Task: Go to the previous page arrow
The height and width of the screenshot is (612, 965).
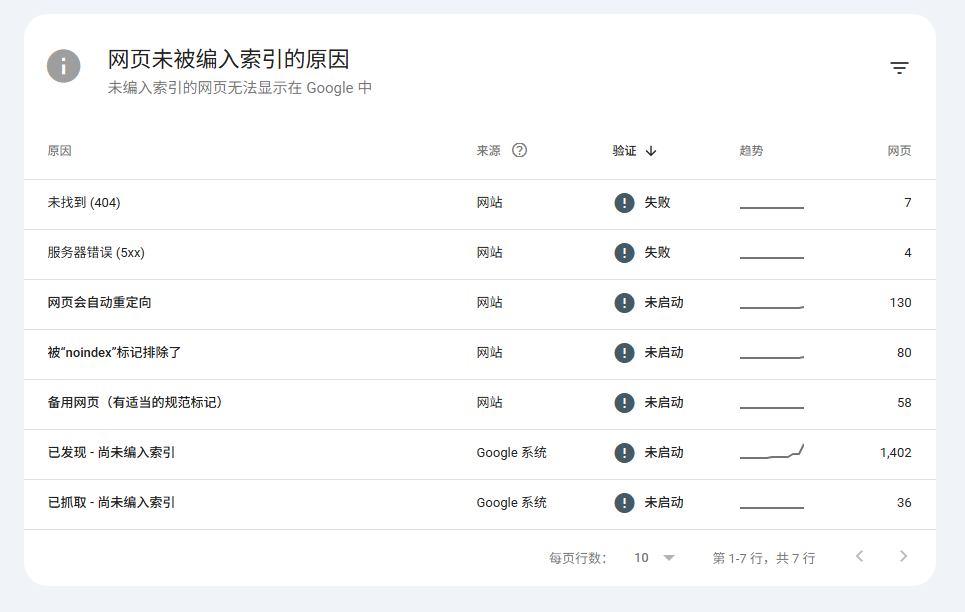Action: point(860,557)
